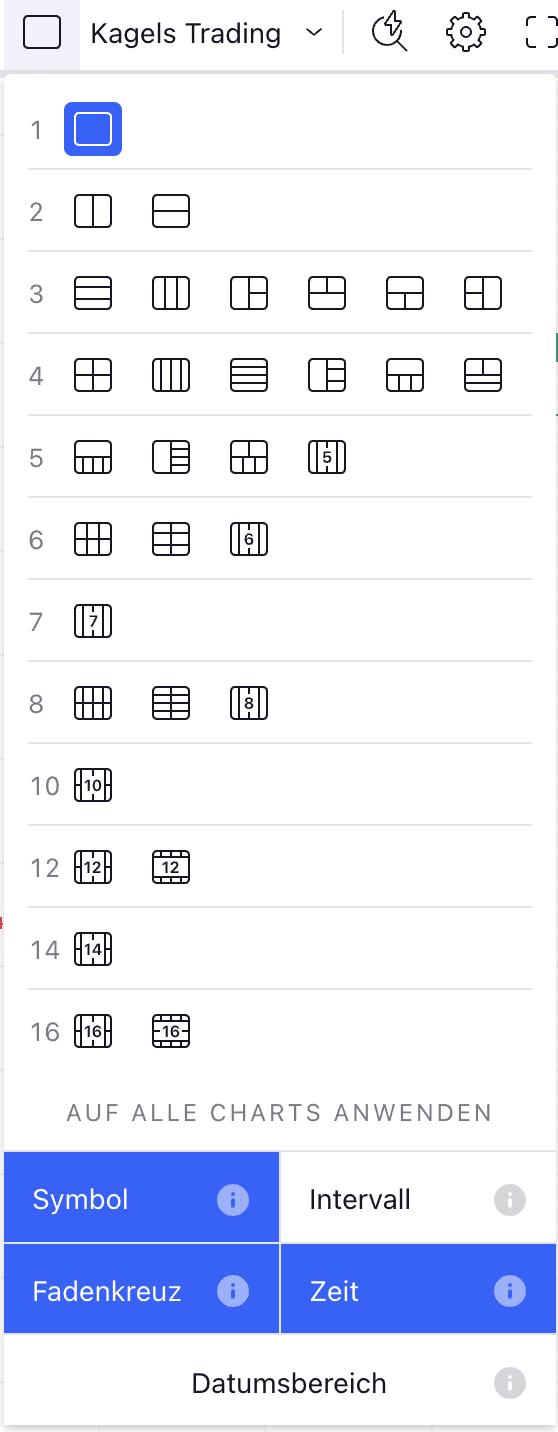Pick the 5-chart layout icon labeled 5

coord(327,457)
